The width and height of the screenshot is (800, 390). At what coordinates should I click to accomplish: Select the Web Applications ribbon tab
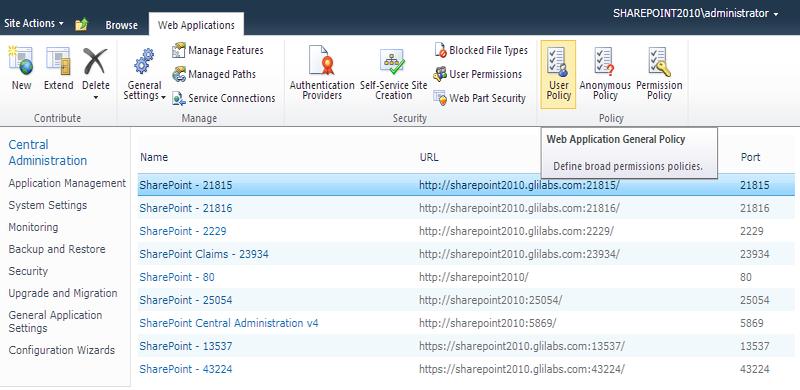196,25
